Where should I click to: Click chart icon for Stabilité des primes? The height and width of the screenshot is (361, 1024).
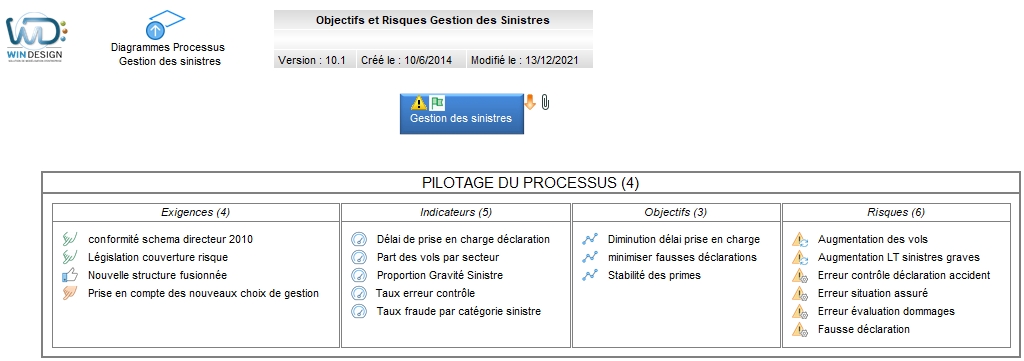pyautogui.click(x=590, y=275)
